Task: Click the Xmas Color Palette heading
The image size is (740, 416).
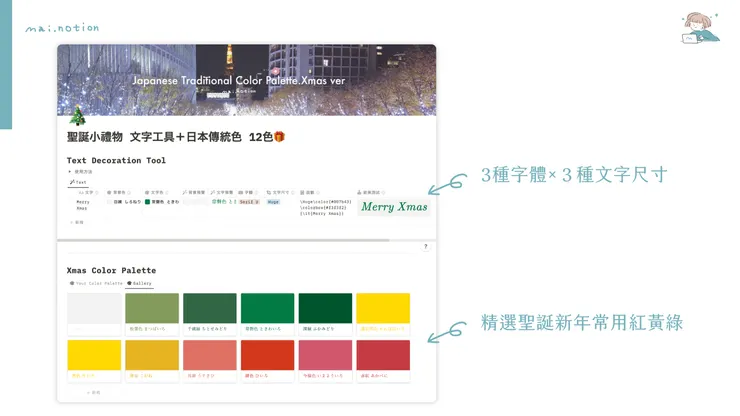Action: click(x=111, y=271)
